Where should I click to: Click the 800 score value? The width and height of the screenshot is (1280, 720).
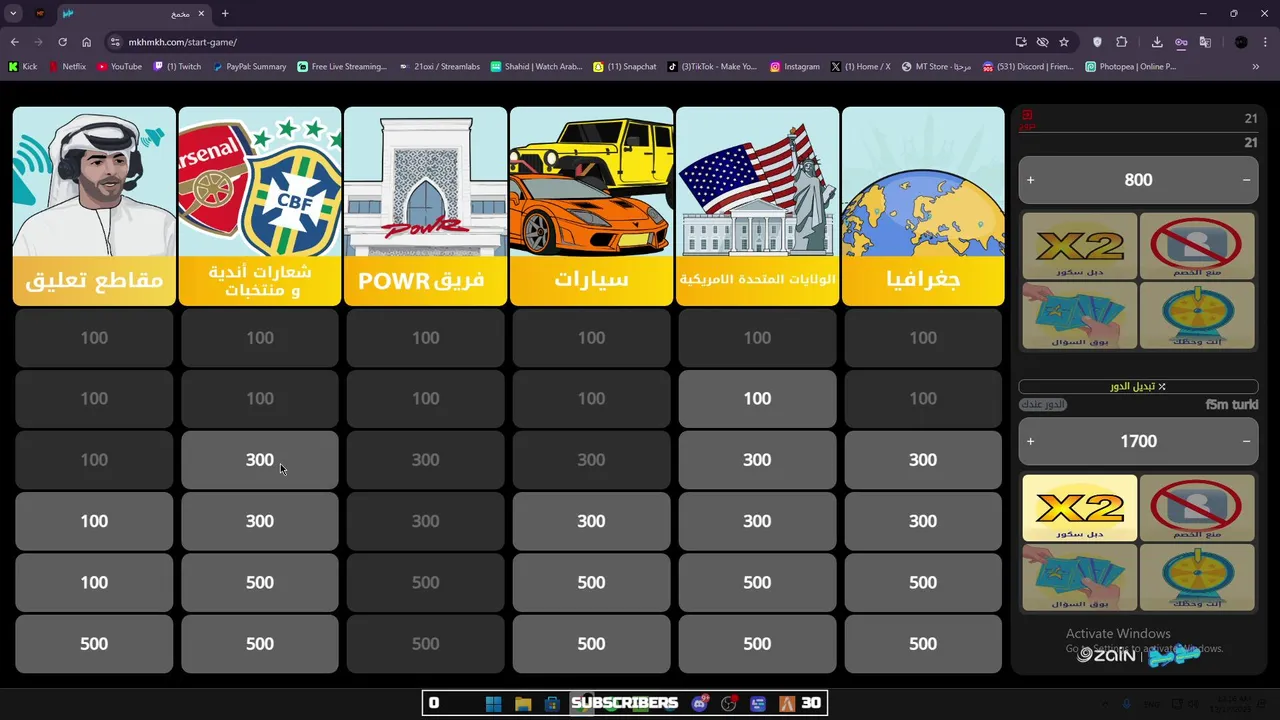tap(1138, 180)
